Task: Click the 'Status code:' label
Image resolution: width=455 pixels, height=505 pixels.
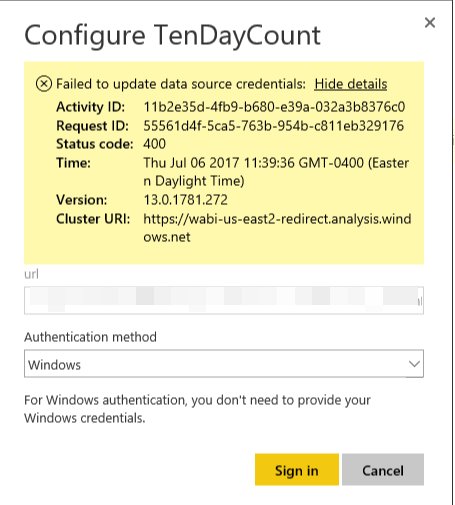Action: (x=95, y=144)
